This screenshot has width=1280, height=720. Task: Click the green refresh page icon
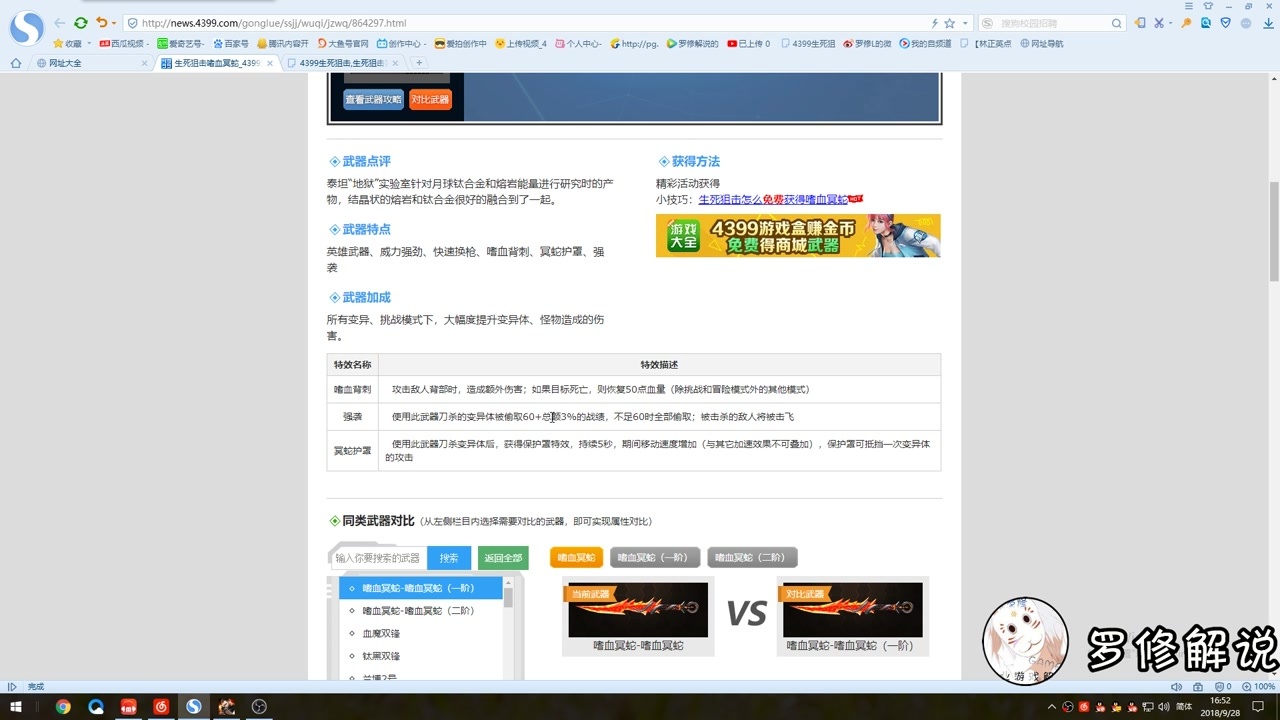tap(81, 22)
